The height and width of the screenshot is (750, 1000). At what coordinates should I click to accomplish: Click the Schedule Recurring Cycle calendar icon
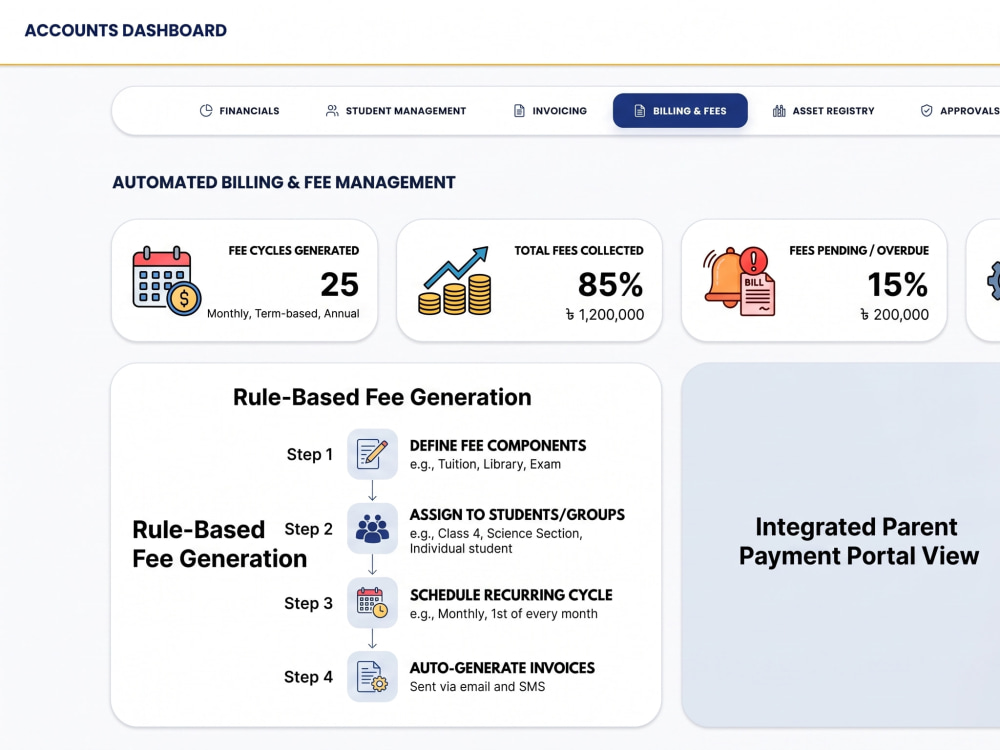pos(372,603)
